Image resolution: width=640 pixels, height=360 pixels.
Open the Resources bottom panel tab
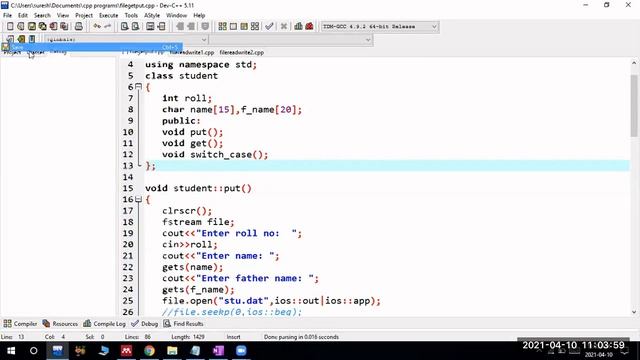click(x=60, y=324)
